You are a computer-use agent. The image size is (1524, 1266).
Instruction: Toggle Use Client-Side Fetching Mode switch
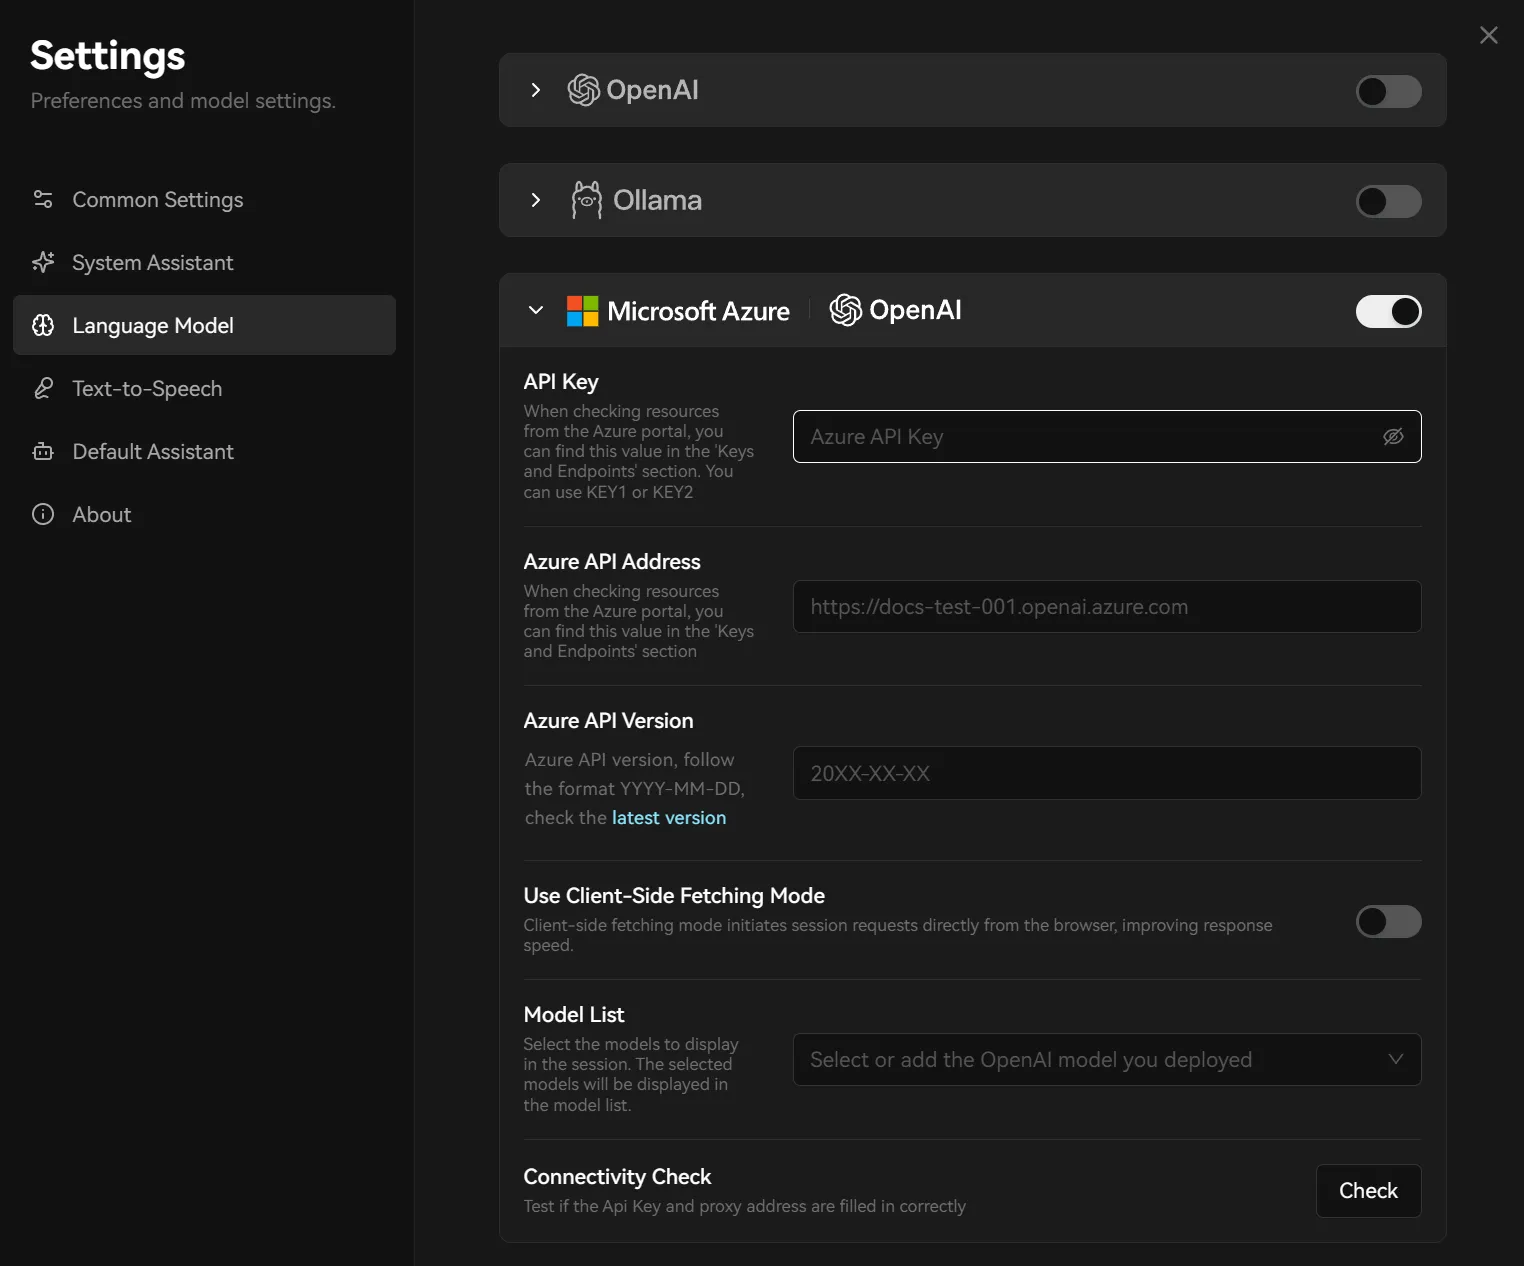point(1388,921)
